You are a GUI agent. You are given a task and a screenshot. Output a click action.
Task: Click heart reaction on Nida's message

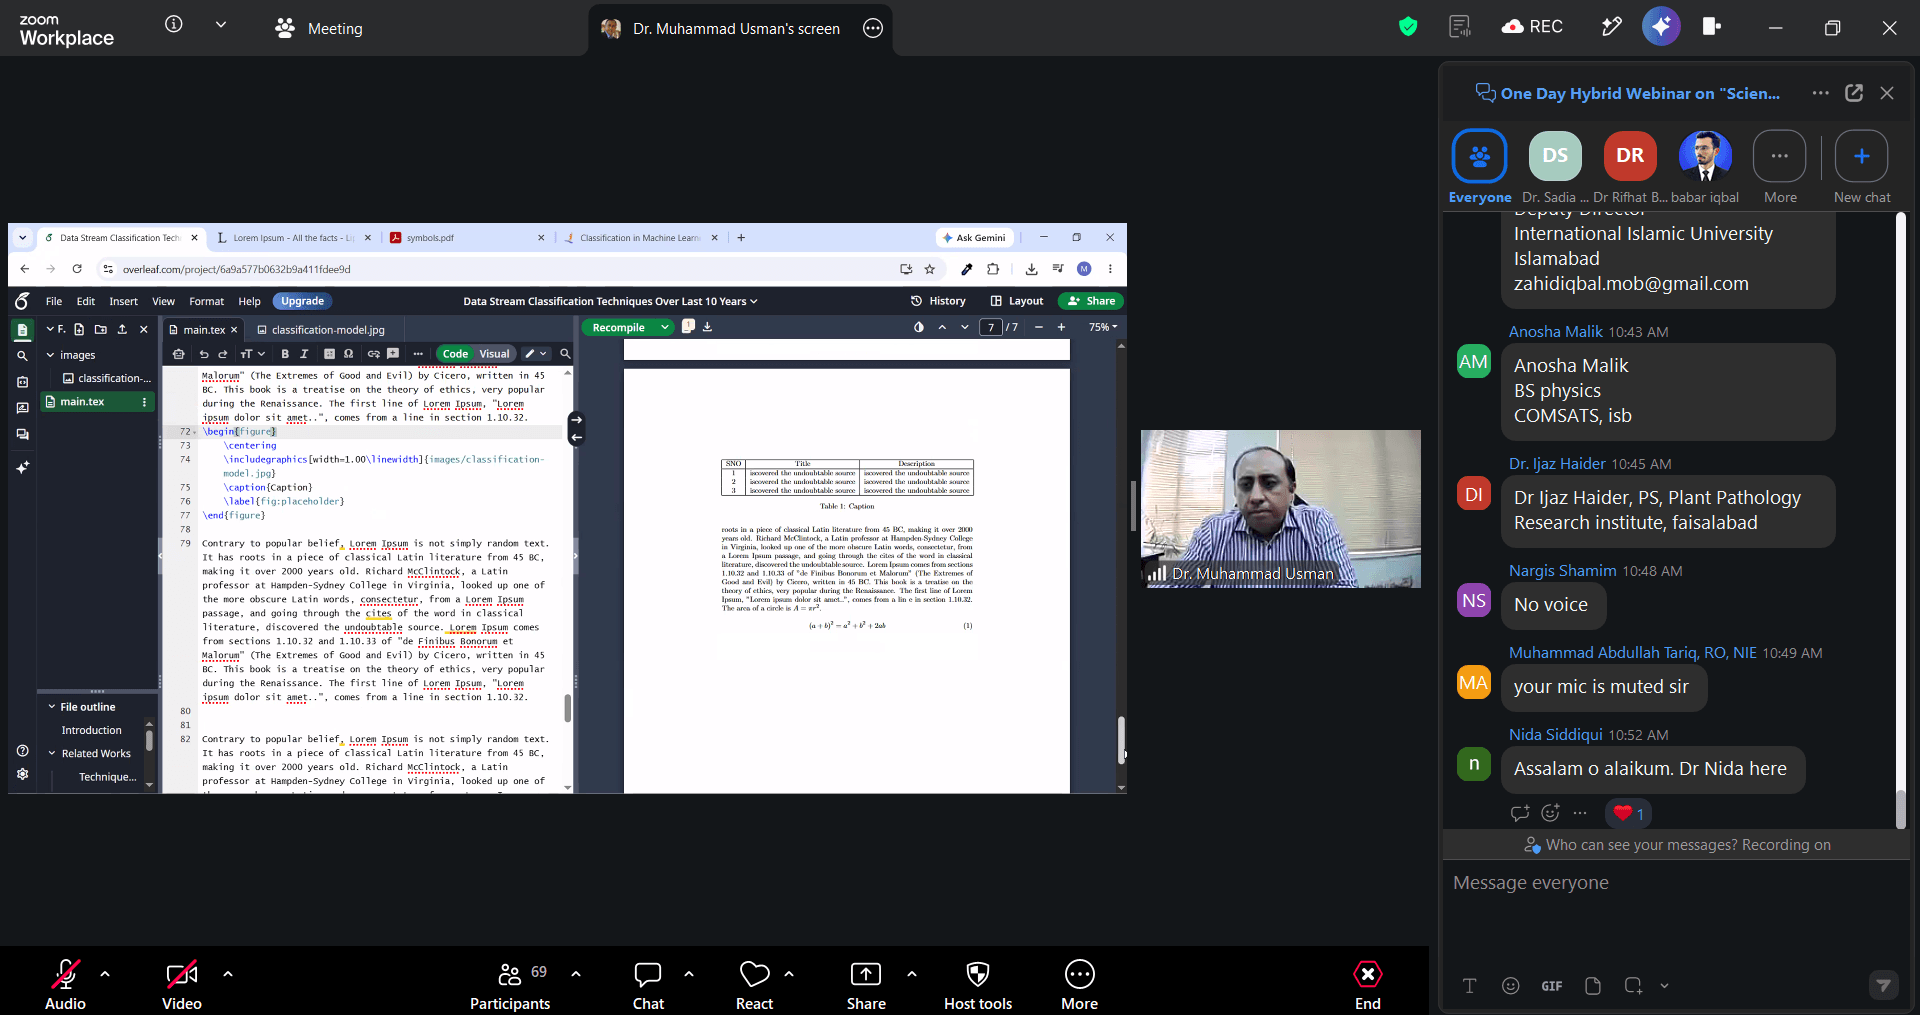click(x=1628, y=813)
